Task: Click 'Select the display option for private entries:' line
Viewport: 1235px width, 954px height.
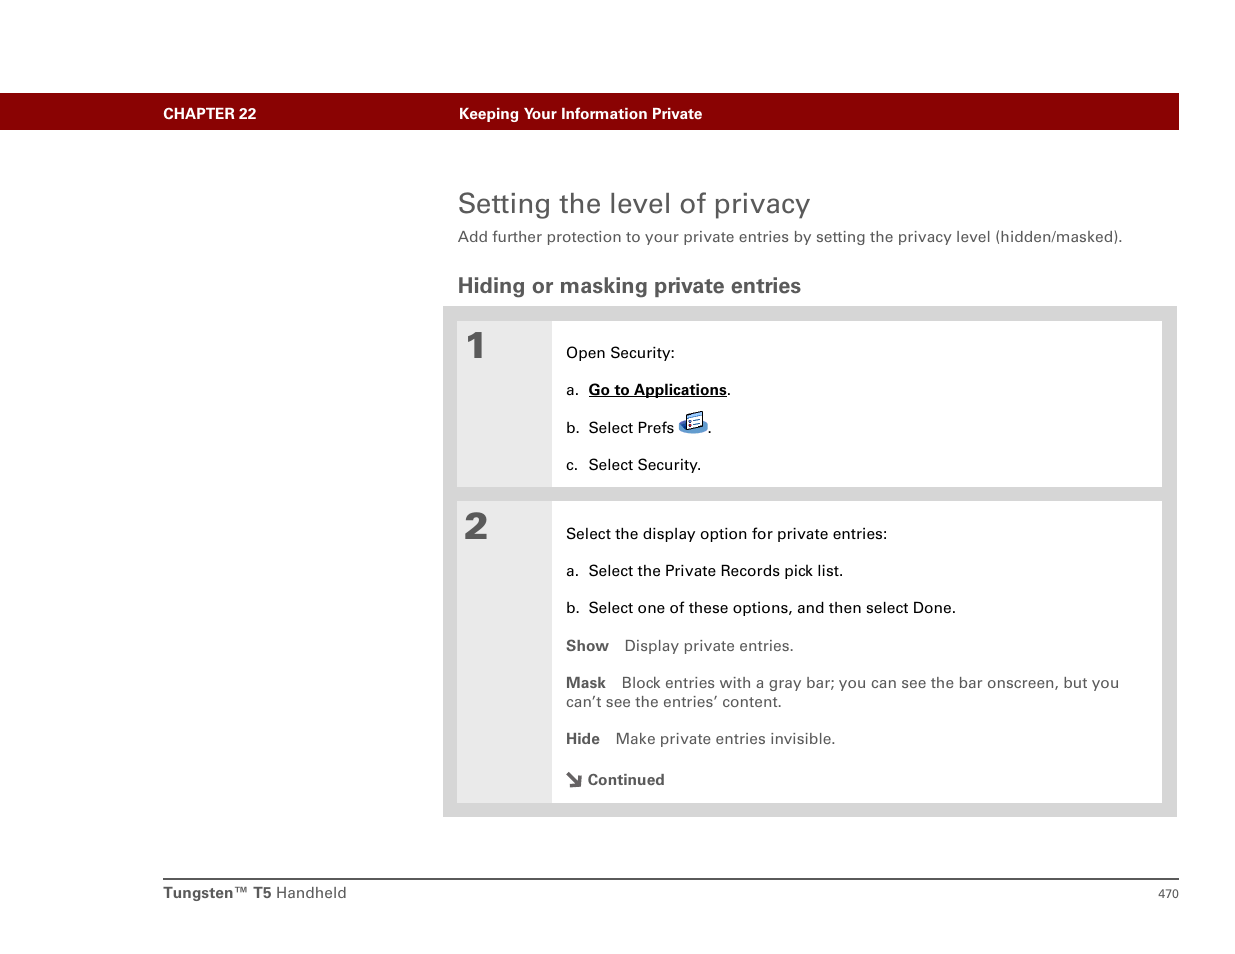Action: (726, 534)
